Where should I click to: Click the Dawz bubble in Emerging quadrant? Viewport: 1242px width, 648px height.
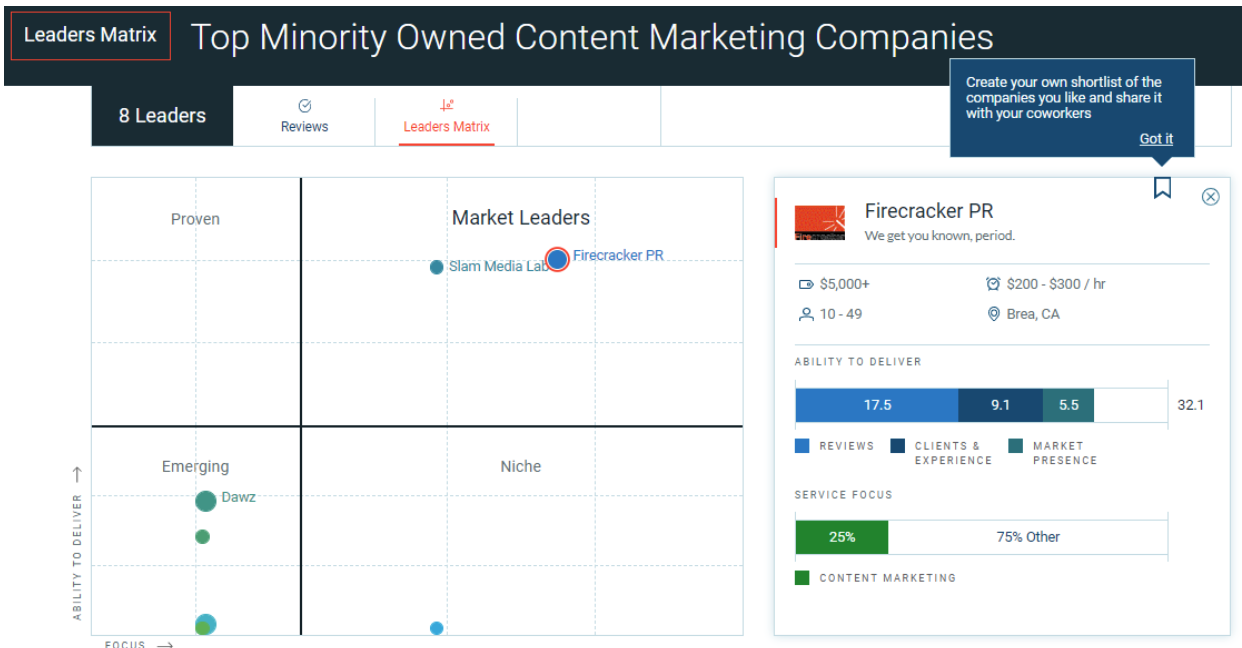pos(205,501)
